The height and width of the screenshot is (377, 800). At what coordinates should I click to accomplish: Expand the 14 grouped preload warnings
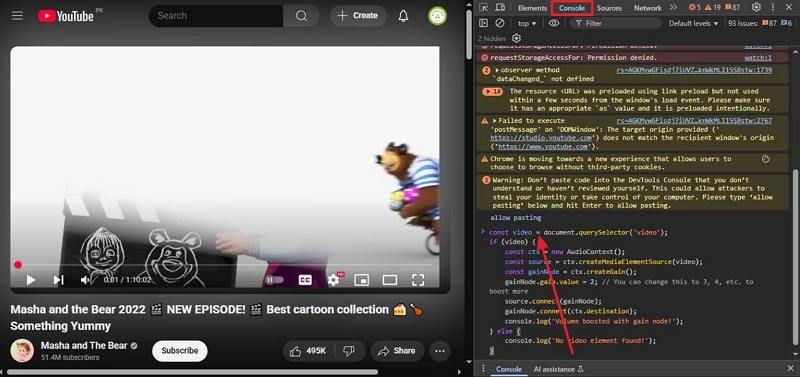pos(493,92)
